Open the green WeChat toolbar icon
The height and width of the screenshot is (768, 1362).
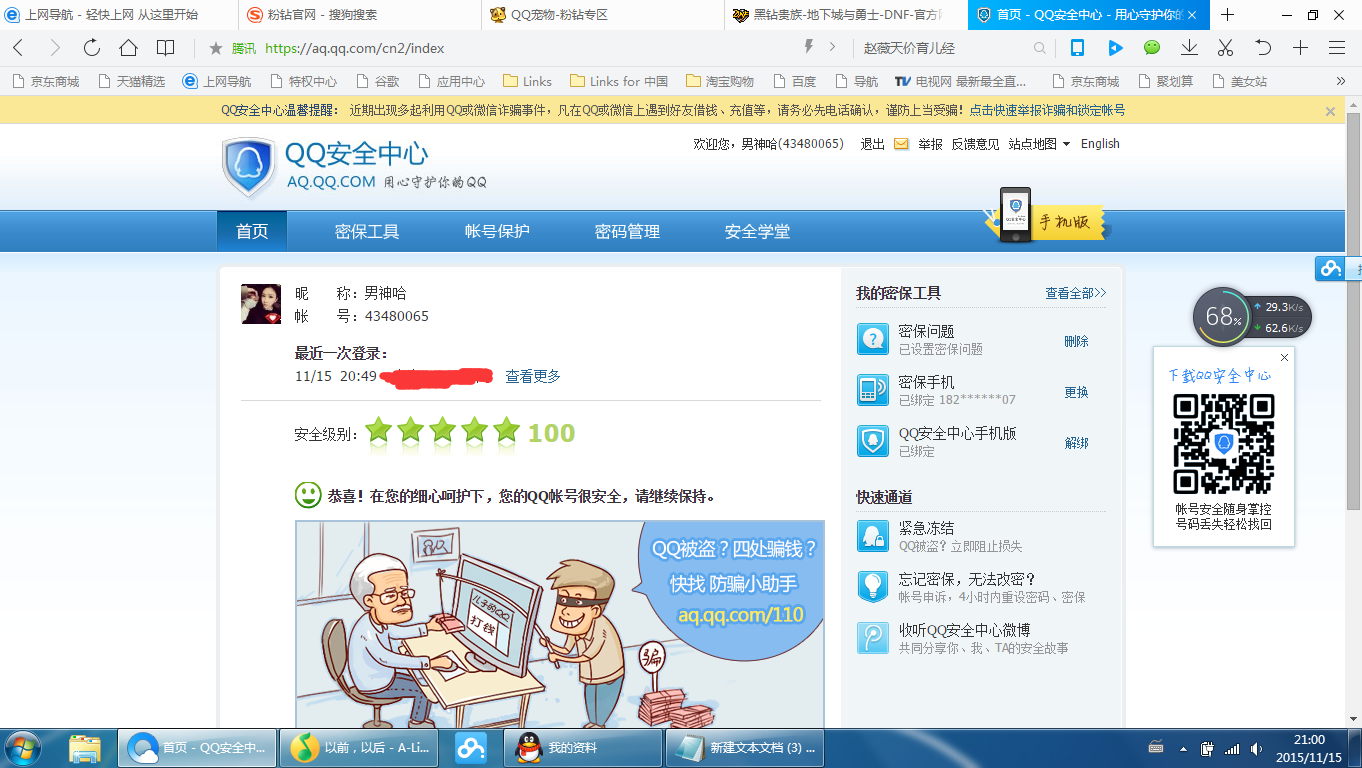click(1152, 48)
